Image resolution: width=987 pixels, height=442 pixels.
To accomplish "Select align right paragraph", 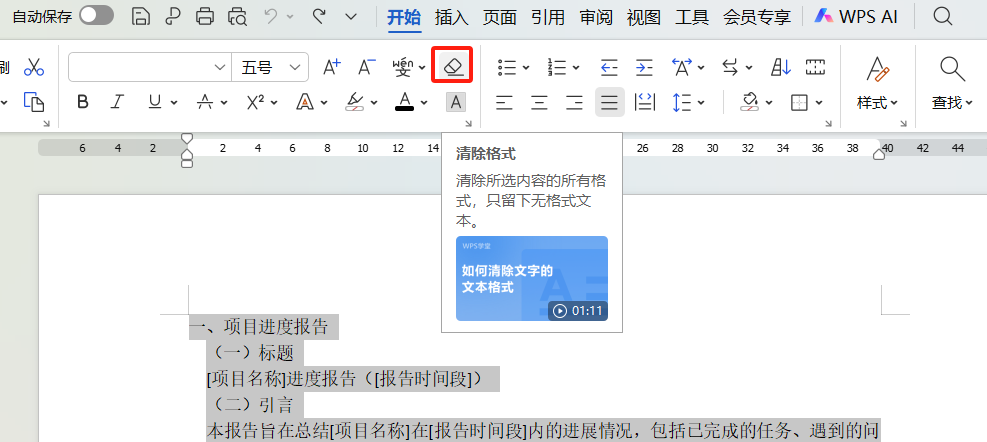I will tap(574, 102).
